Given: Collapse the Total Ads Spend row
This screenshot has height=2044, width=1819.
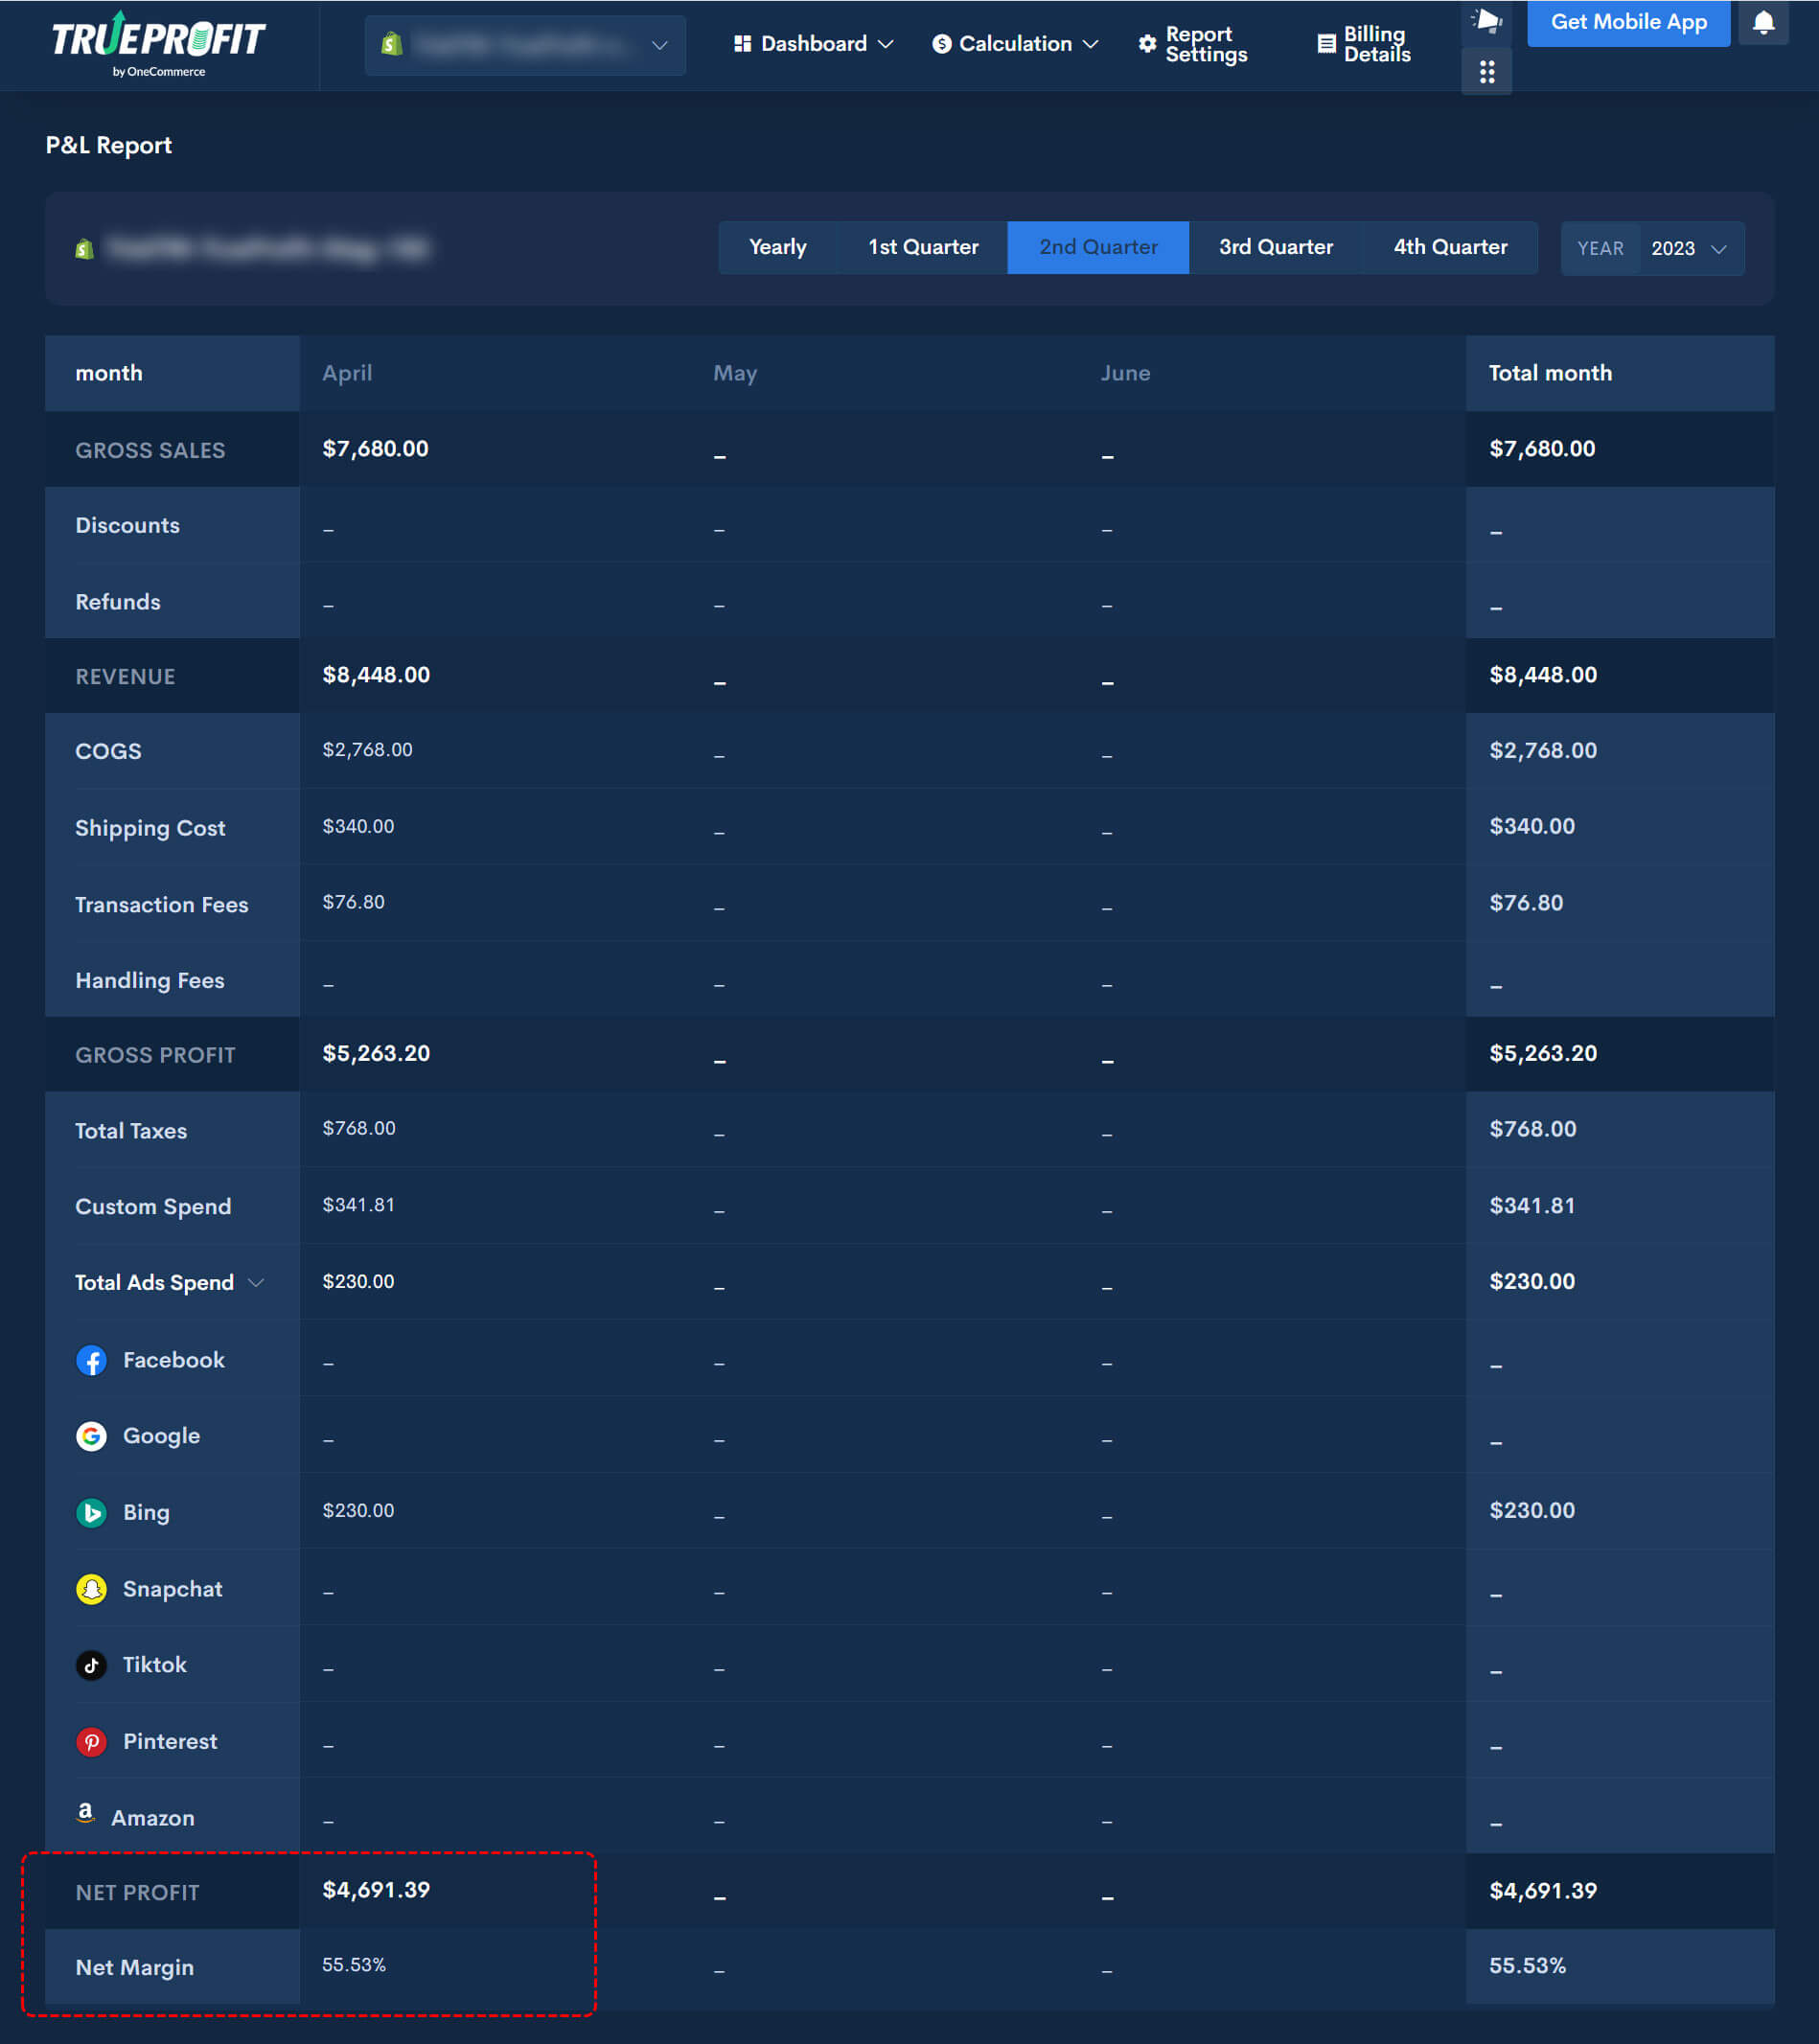Looking at the screenshot, I should (x=256, y=1282).
